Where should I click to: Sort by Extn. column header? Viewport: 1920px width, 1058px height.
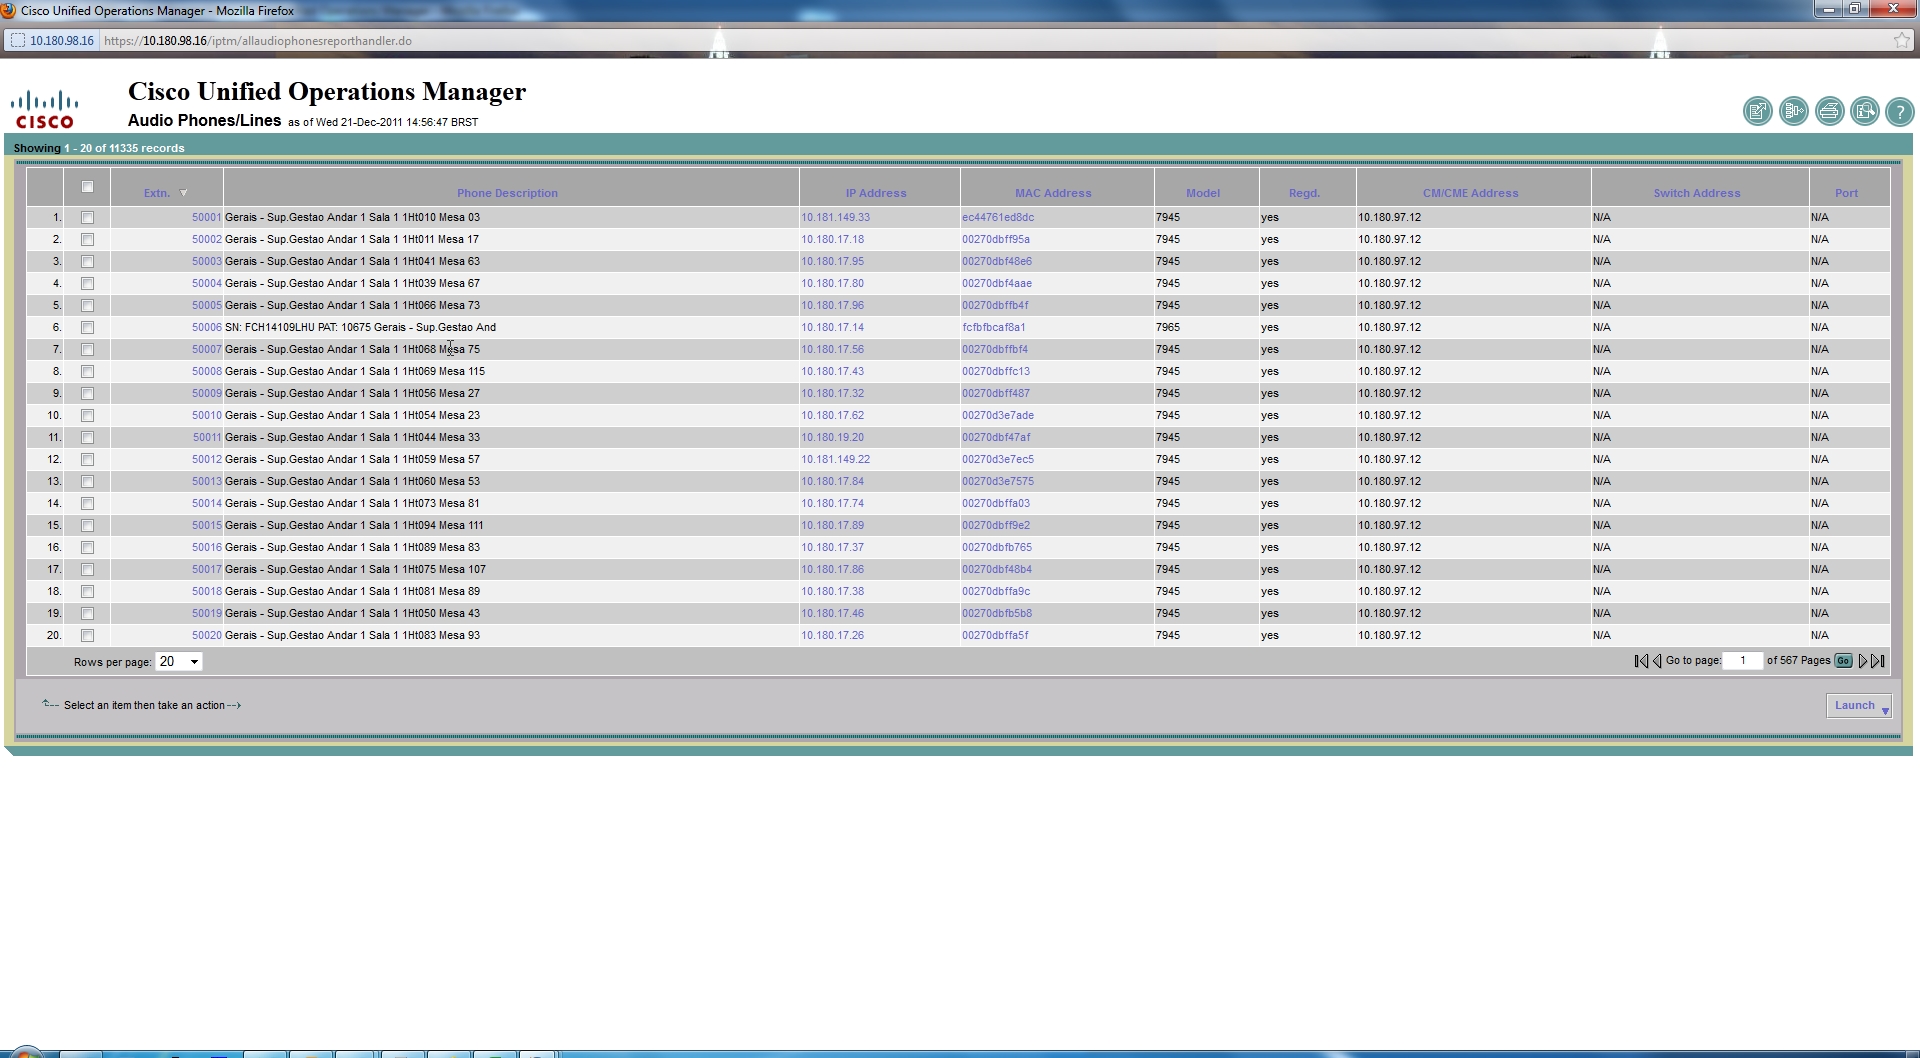point(157,193)
